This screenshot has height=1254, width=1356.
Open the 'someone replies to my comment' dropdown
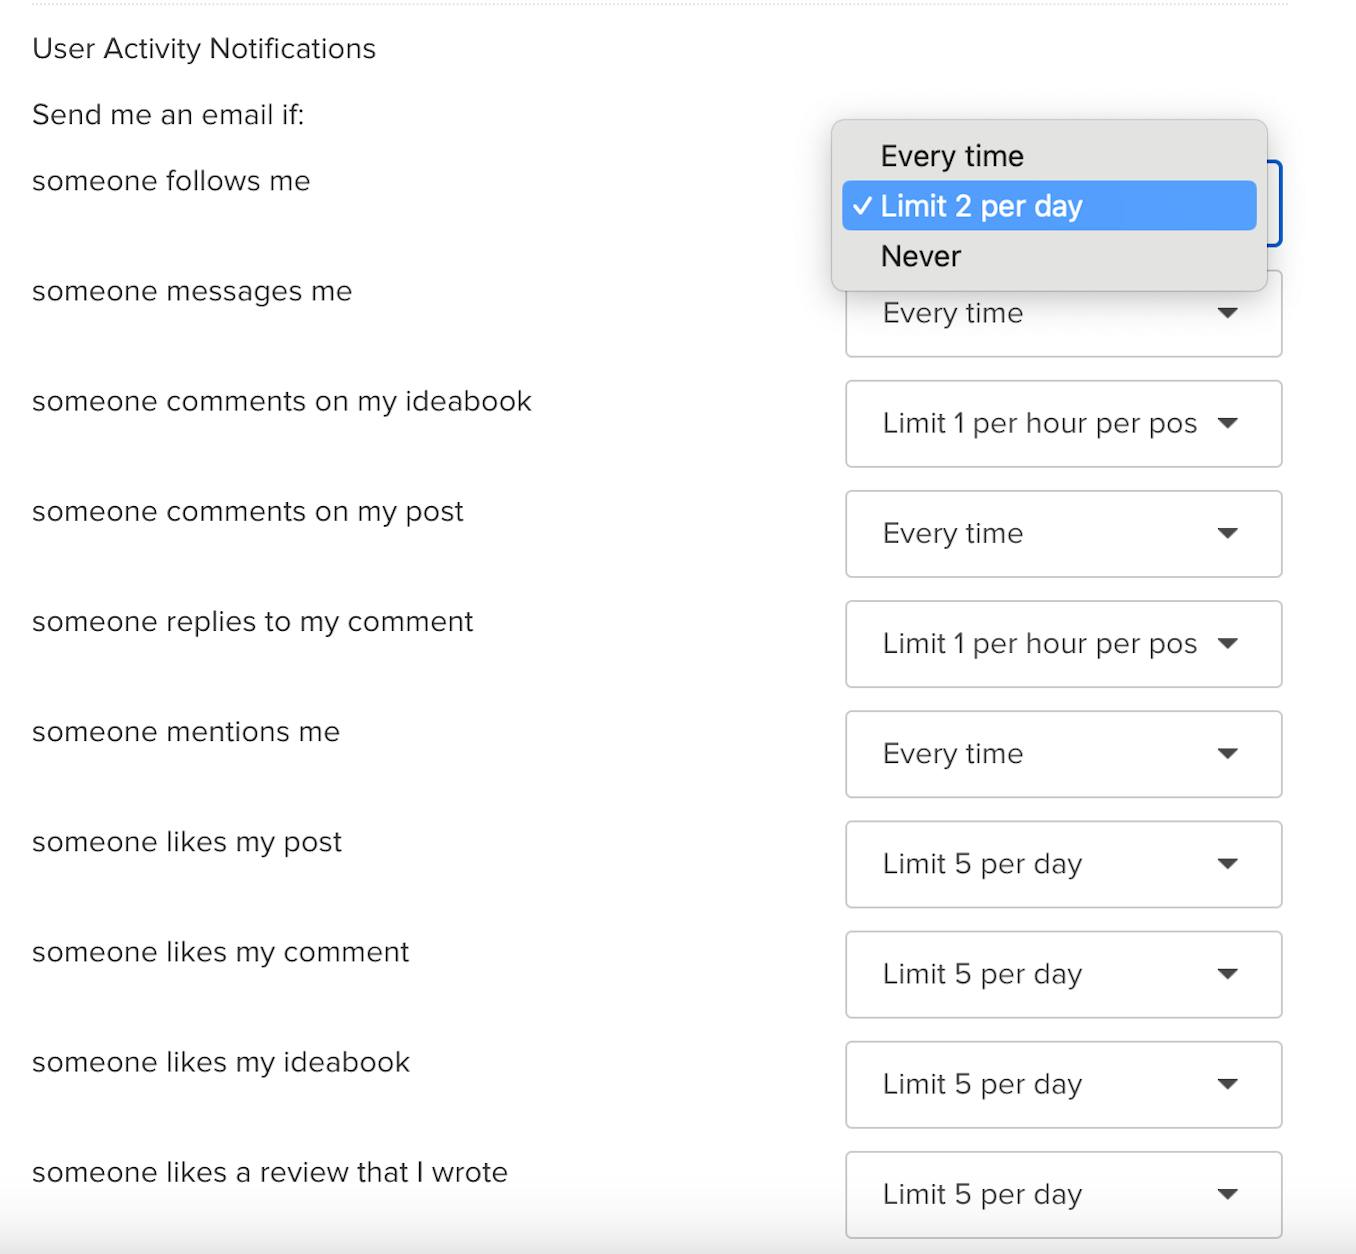point(1063,644)
